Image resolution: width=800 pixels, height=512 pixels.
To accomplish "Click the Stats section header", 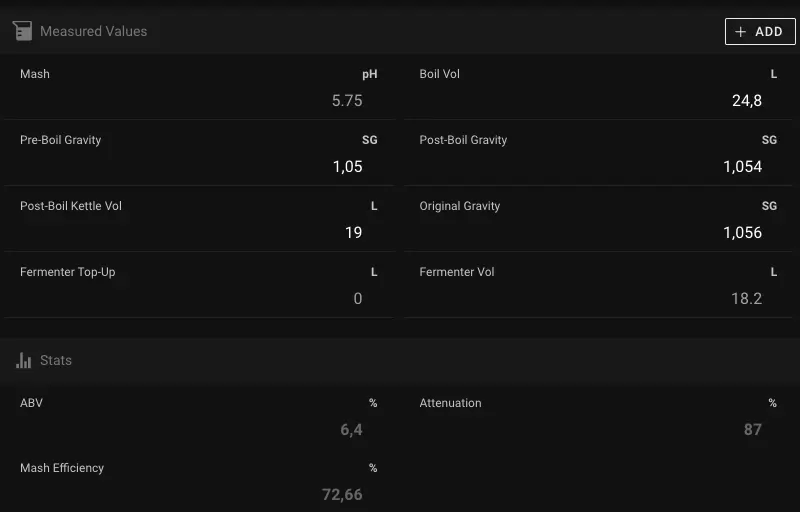I will click(x=56, y=360).
